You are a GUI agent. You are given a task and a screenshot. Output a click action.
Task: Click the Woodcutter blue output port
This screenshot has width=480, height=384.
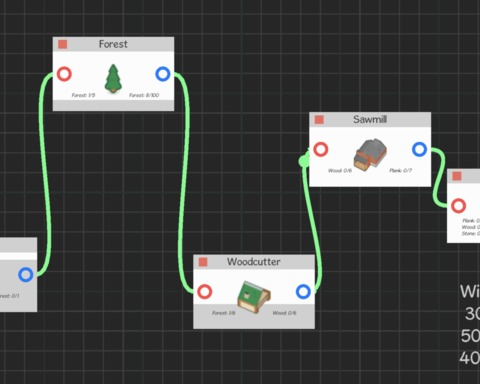click(x=303, y=292)
